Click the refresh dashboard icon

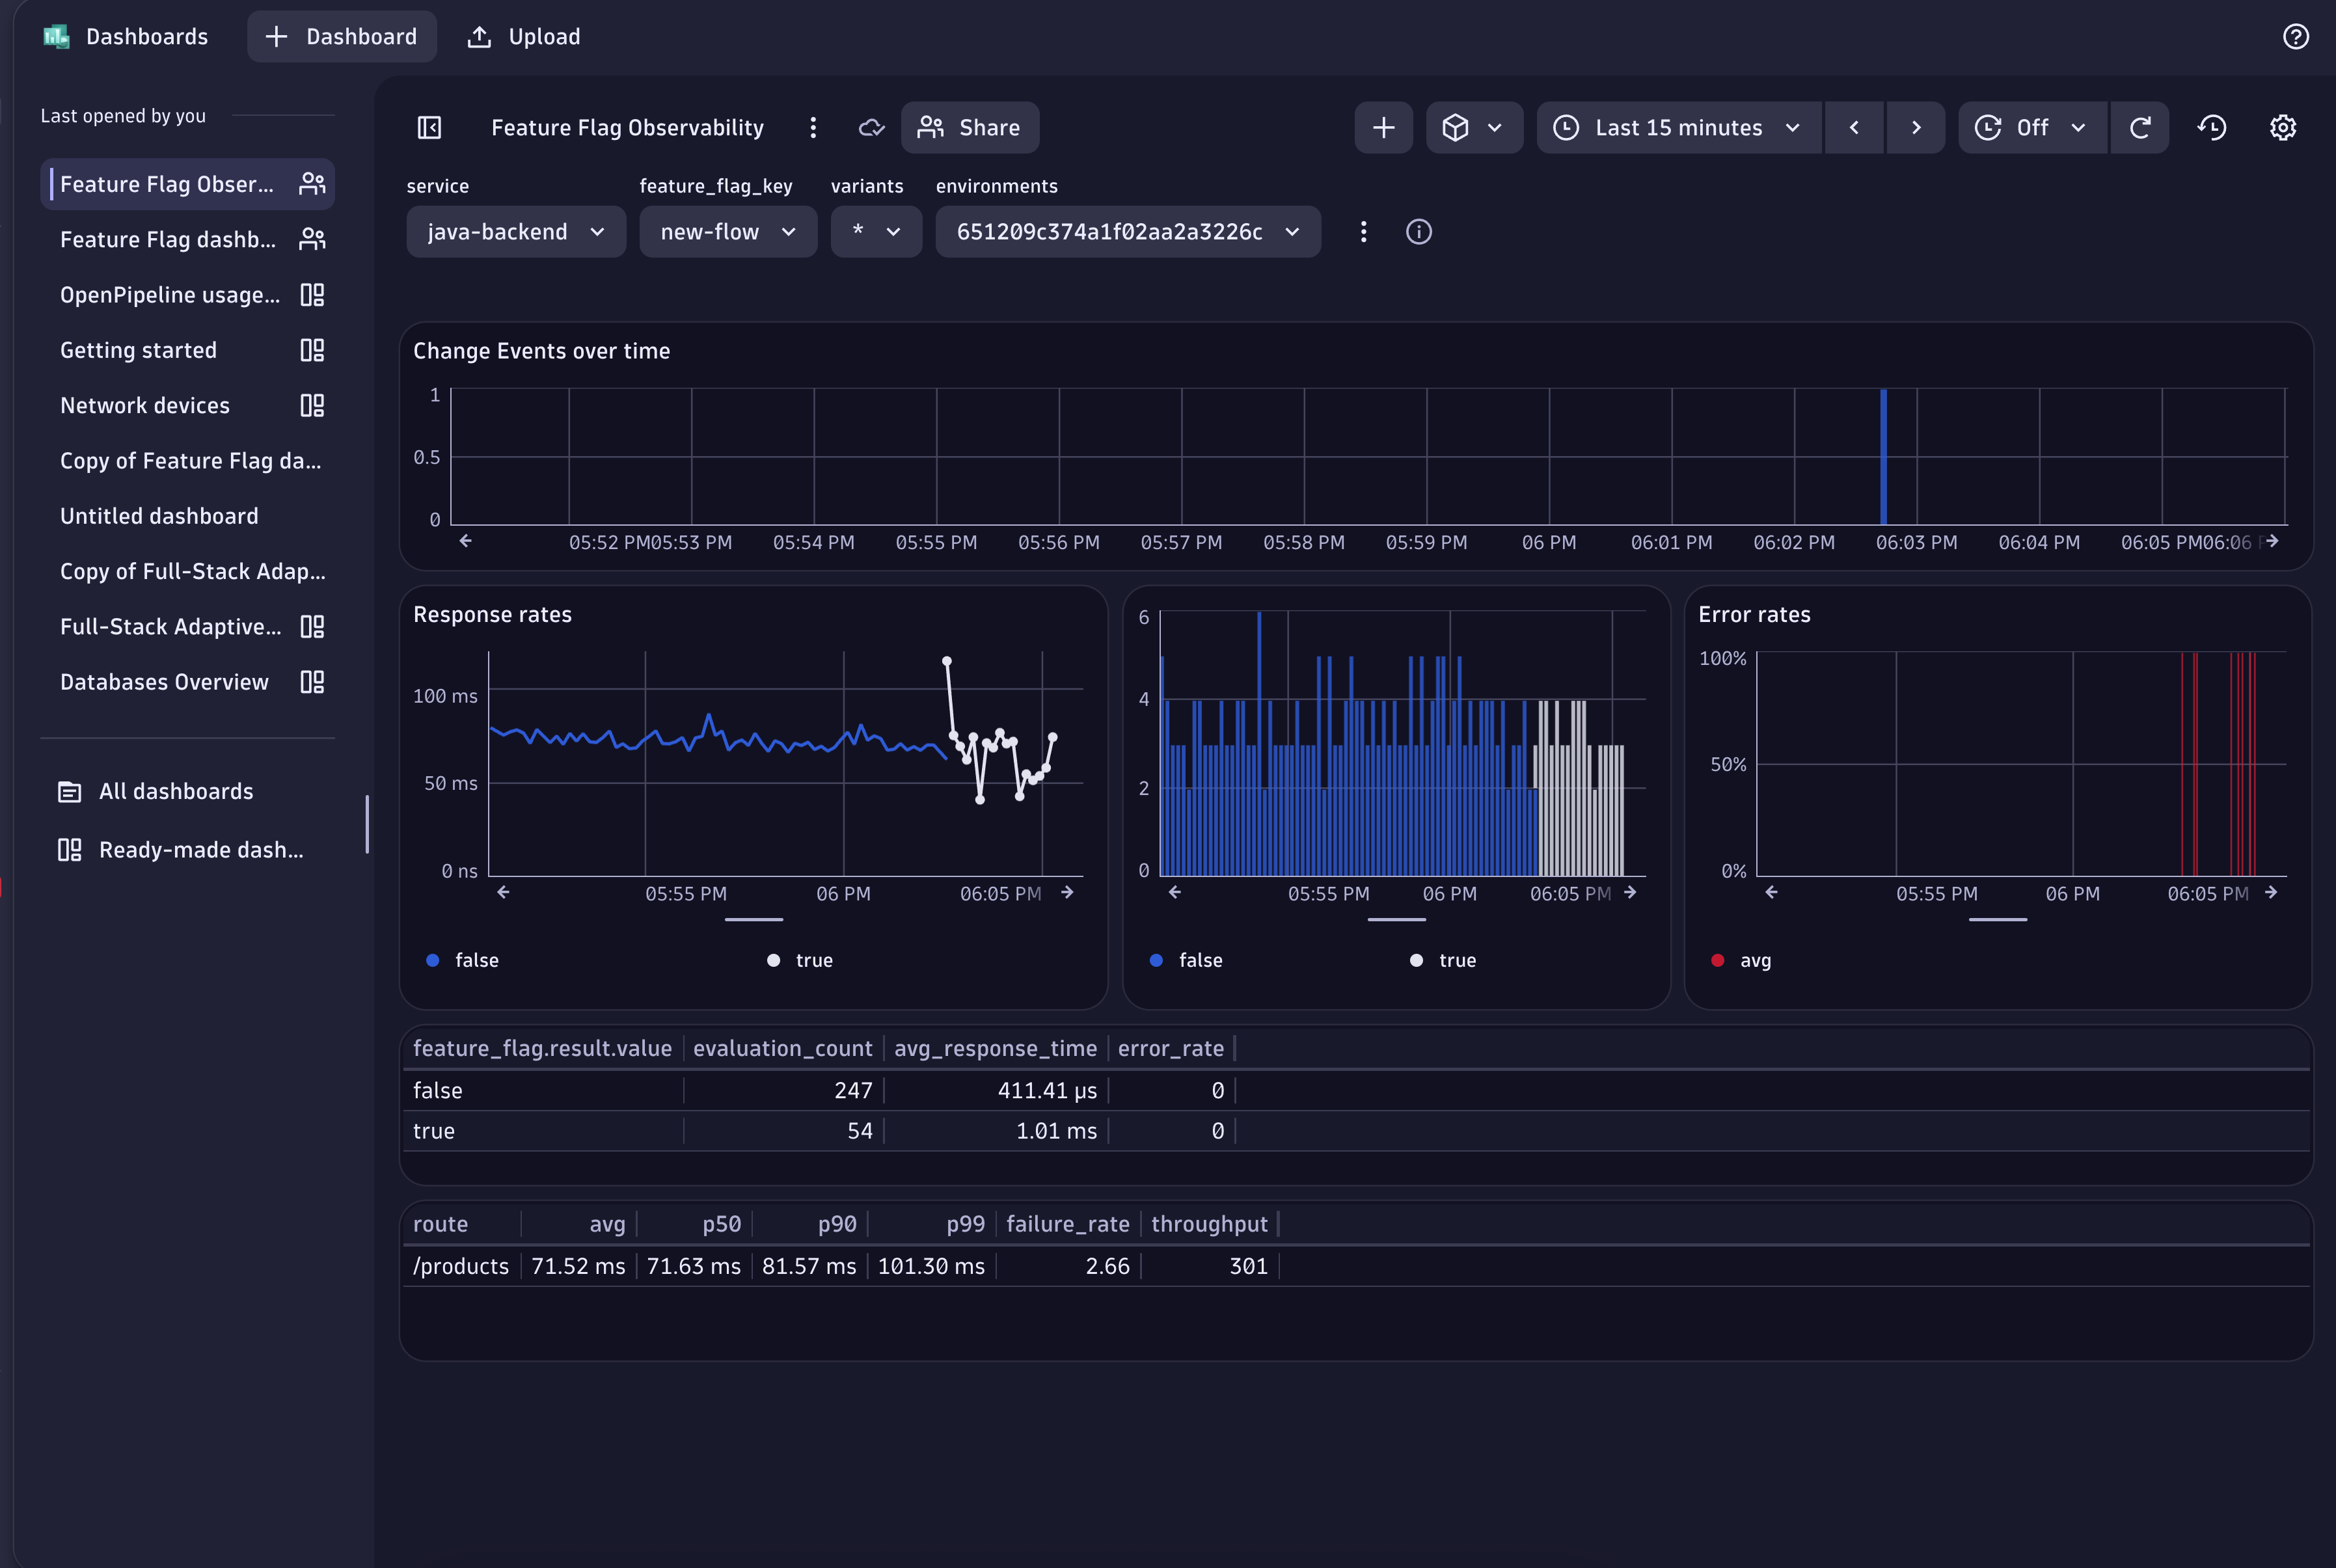[2140, 127]
